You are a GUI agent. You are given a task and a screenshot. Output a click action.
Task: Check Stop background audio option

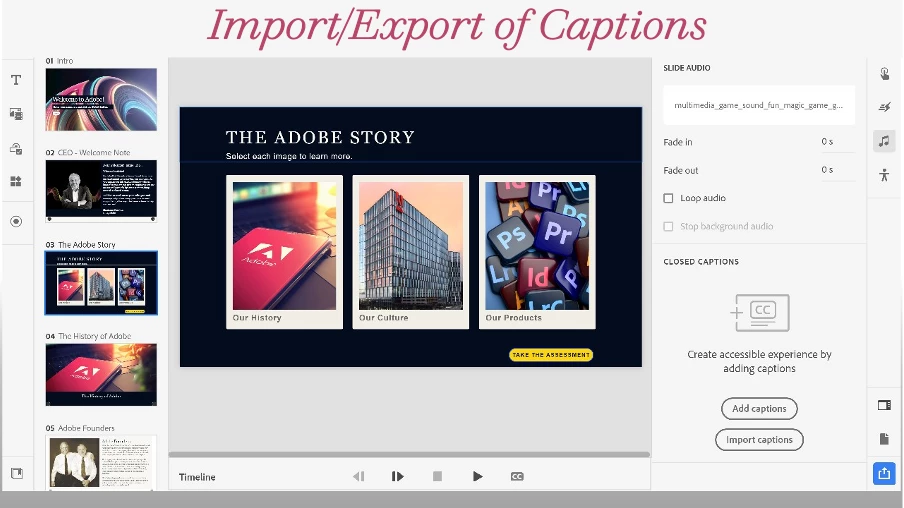click(x=668, y=227)
